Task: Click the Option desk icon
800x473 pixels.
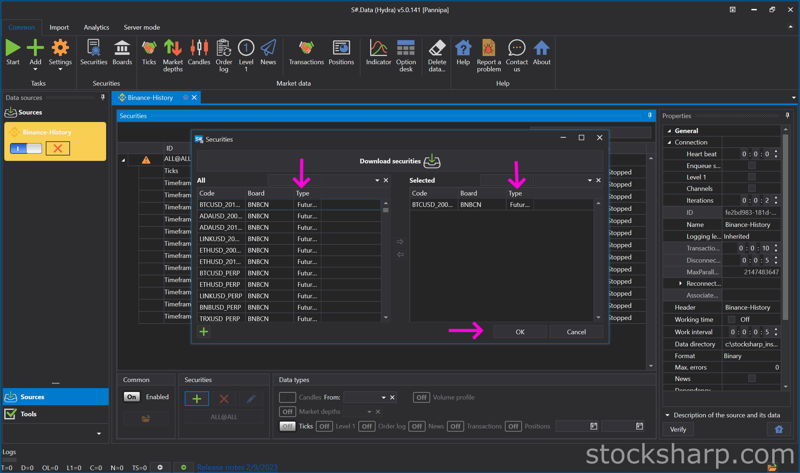Action: 406,48
